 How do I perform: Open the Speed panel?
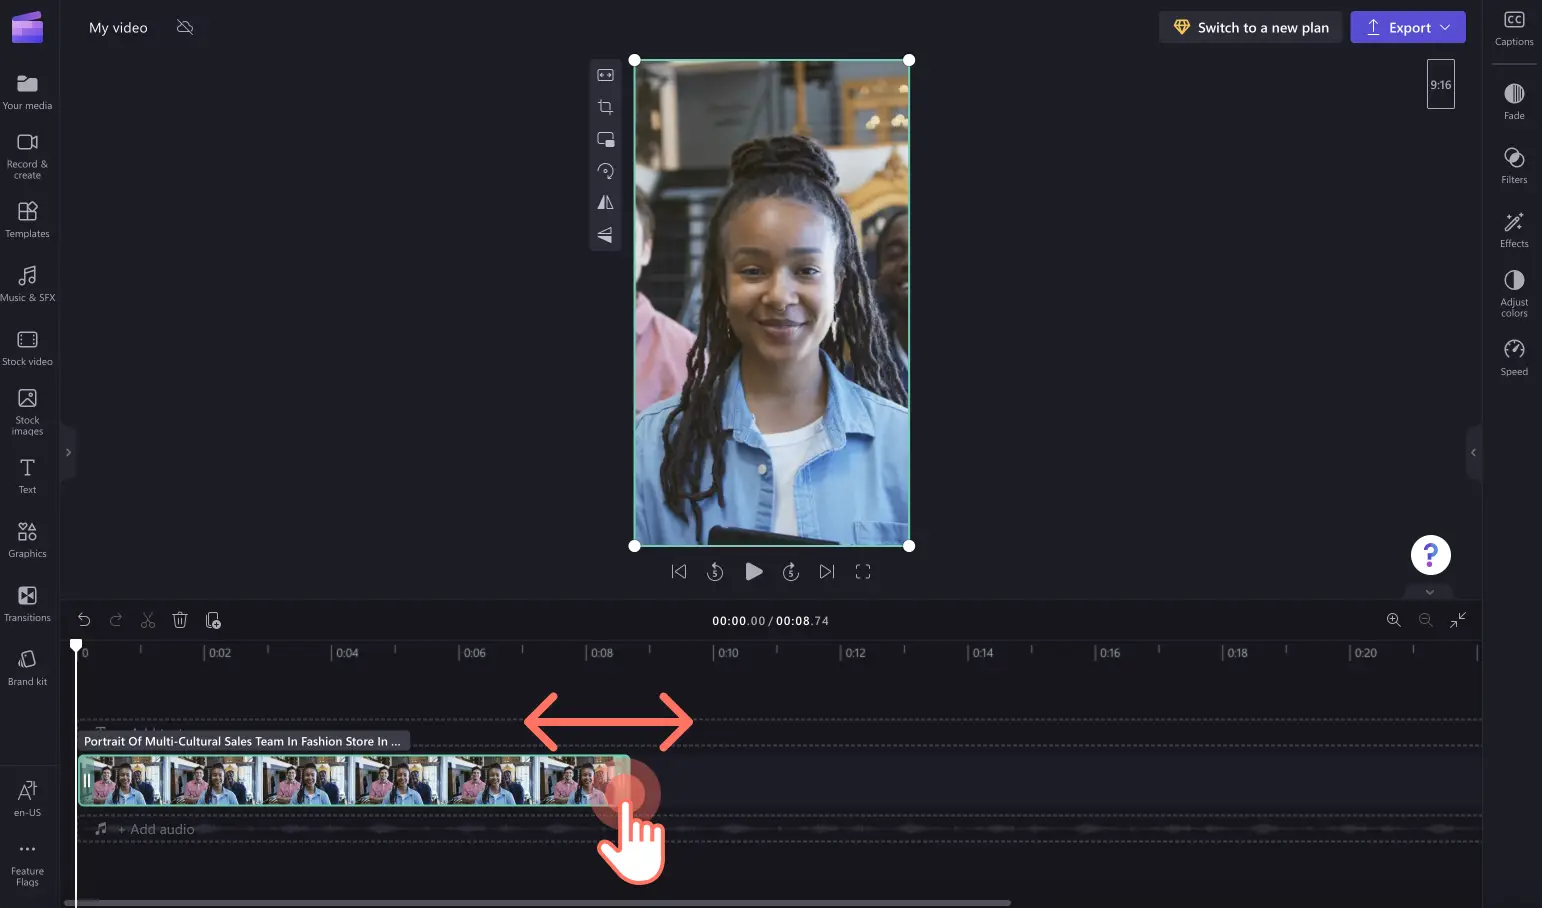pos(1514,358)
